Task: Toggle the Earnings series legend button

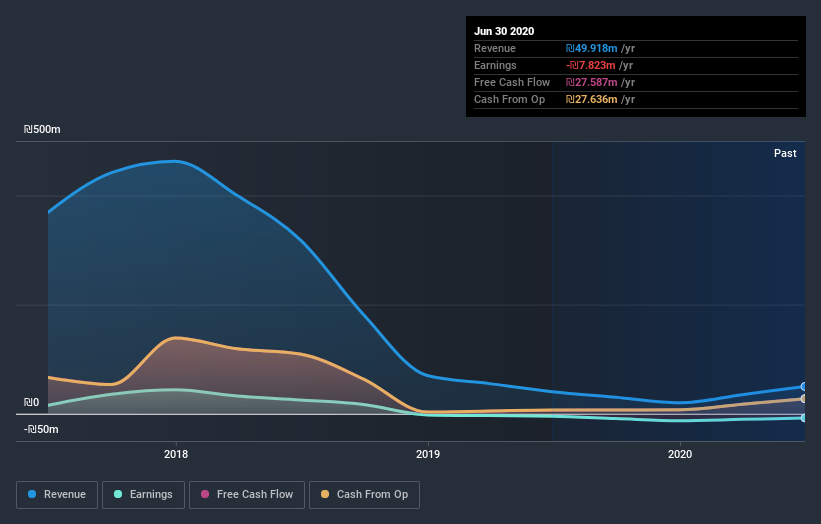Action: [x=143, y=495]
